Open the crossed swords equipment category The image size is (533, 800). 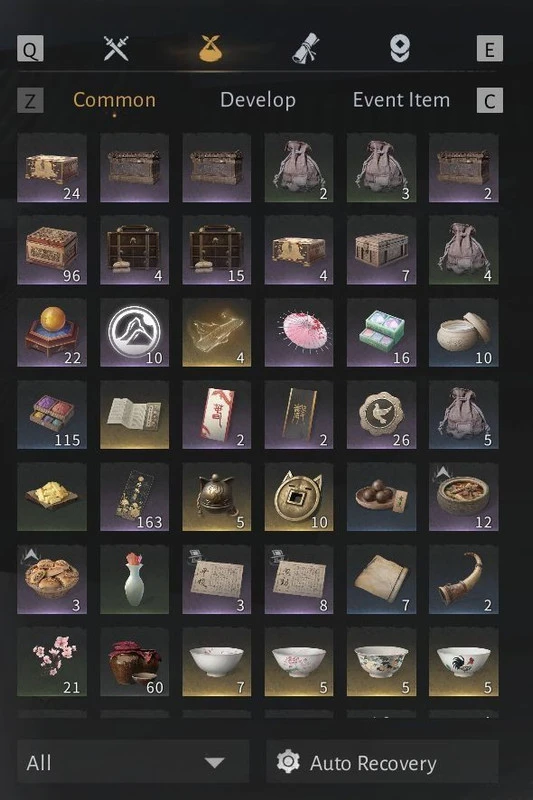click(116, 49)
